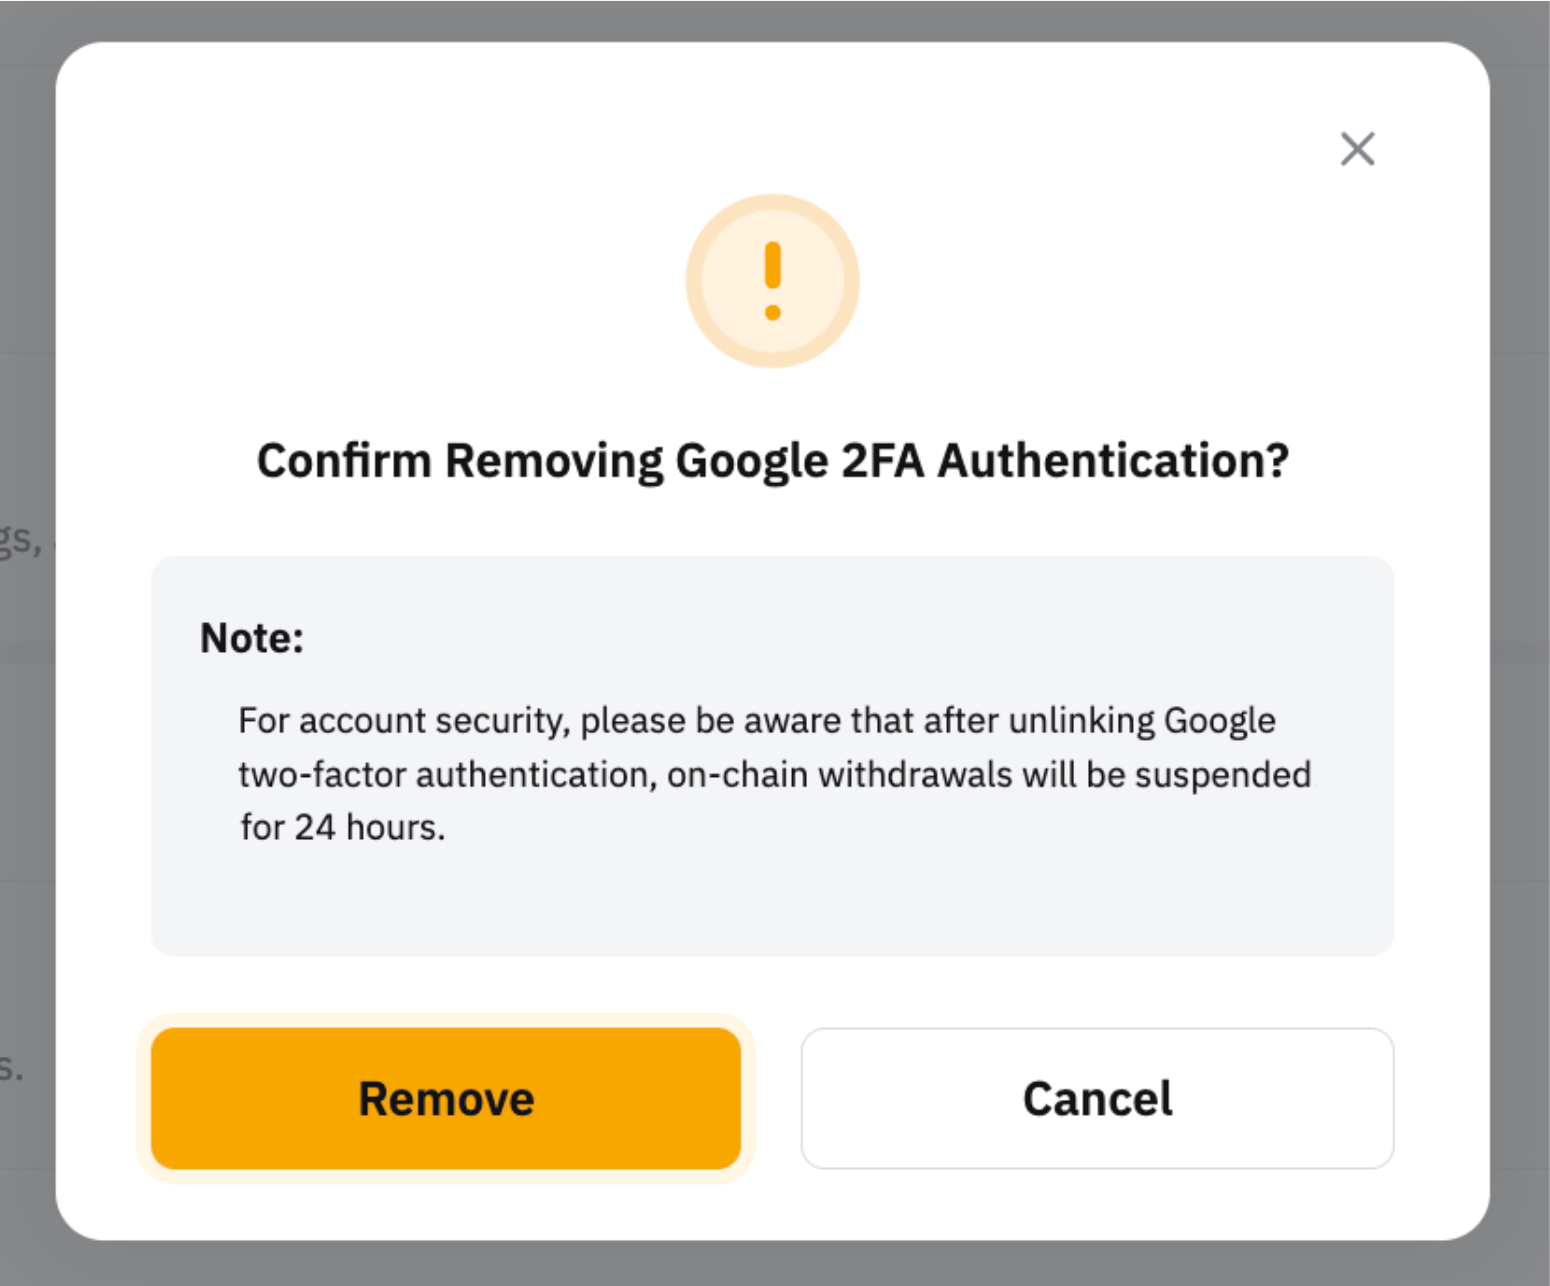Viewport: 1550px width, 1286px height.
Task: Click the "Google 2FA" words in the title
Action: click(800, 461)
